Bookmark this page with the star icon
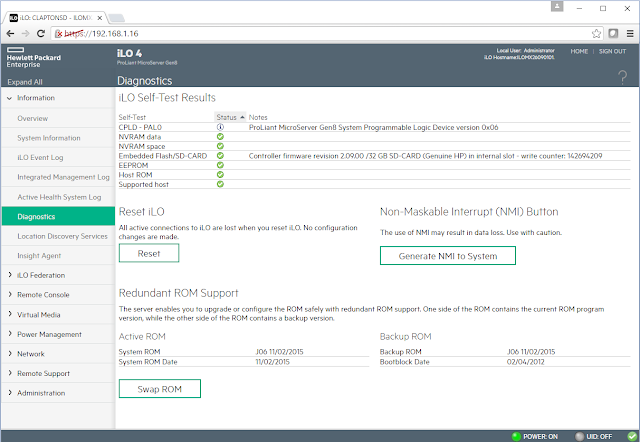640x442 pixels. (596, 33)
